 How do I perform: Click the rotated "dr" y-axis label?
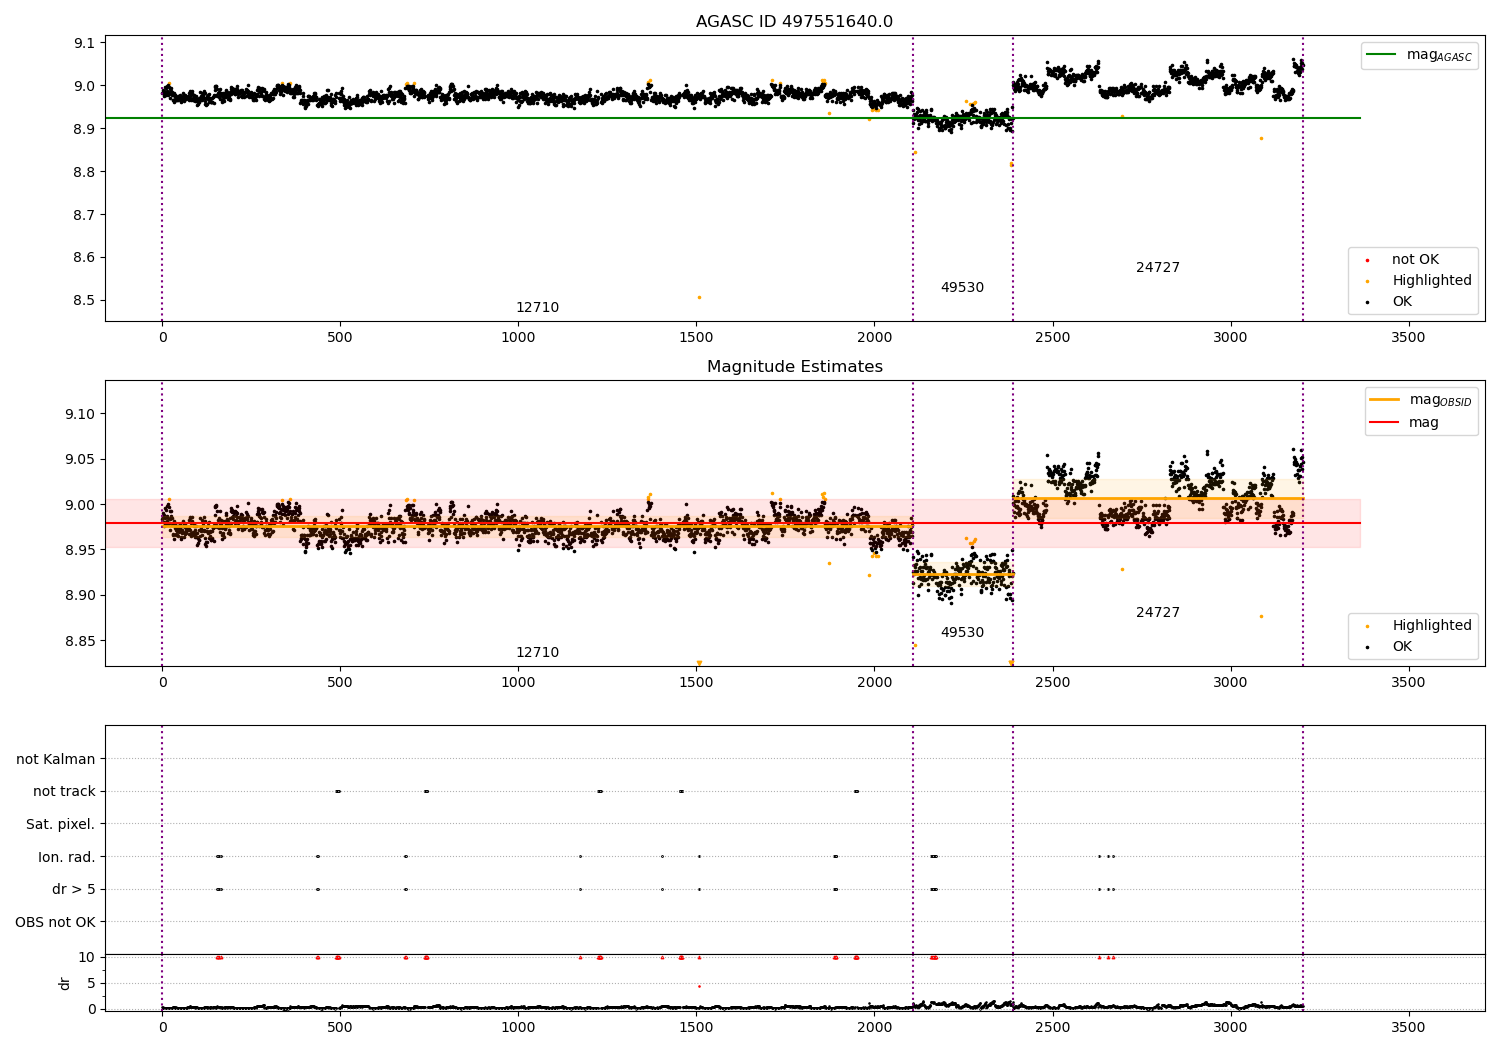click(65, 983)
